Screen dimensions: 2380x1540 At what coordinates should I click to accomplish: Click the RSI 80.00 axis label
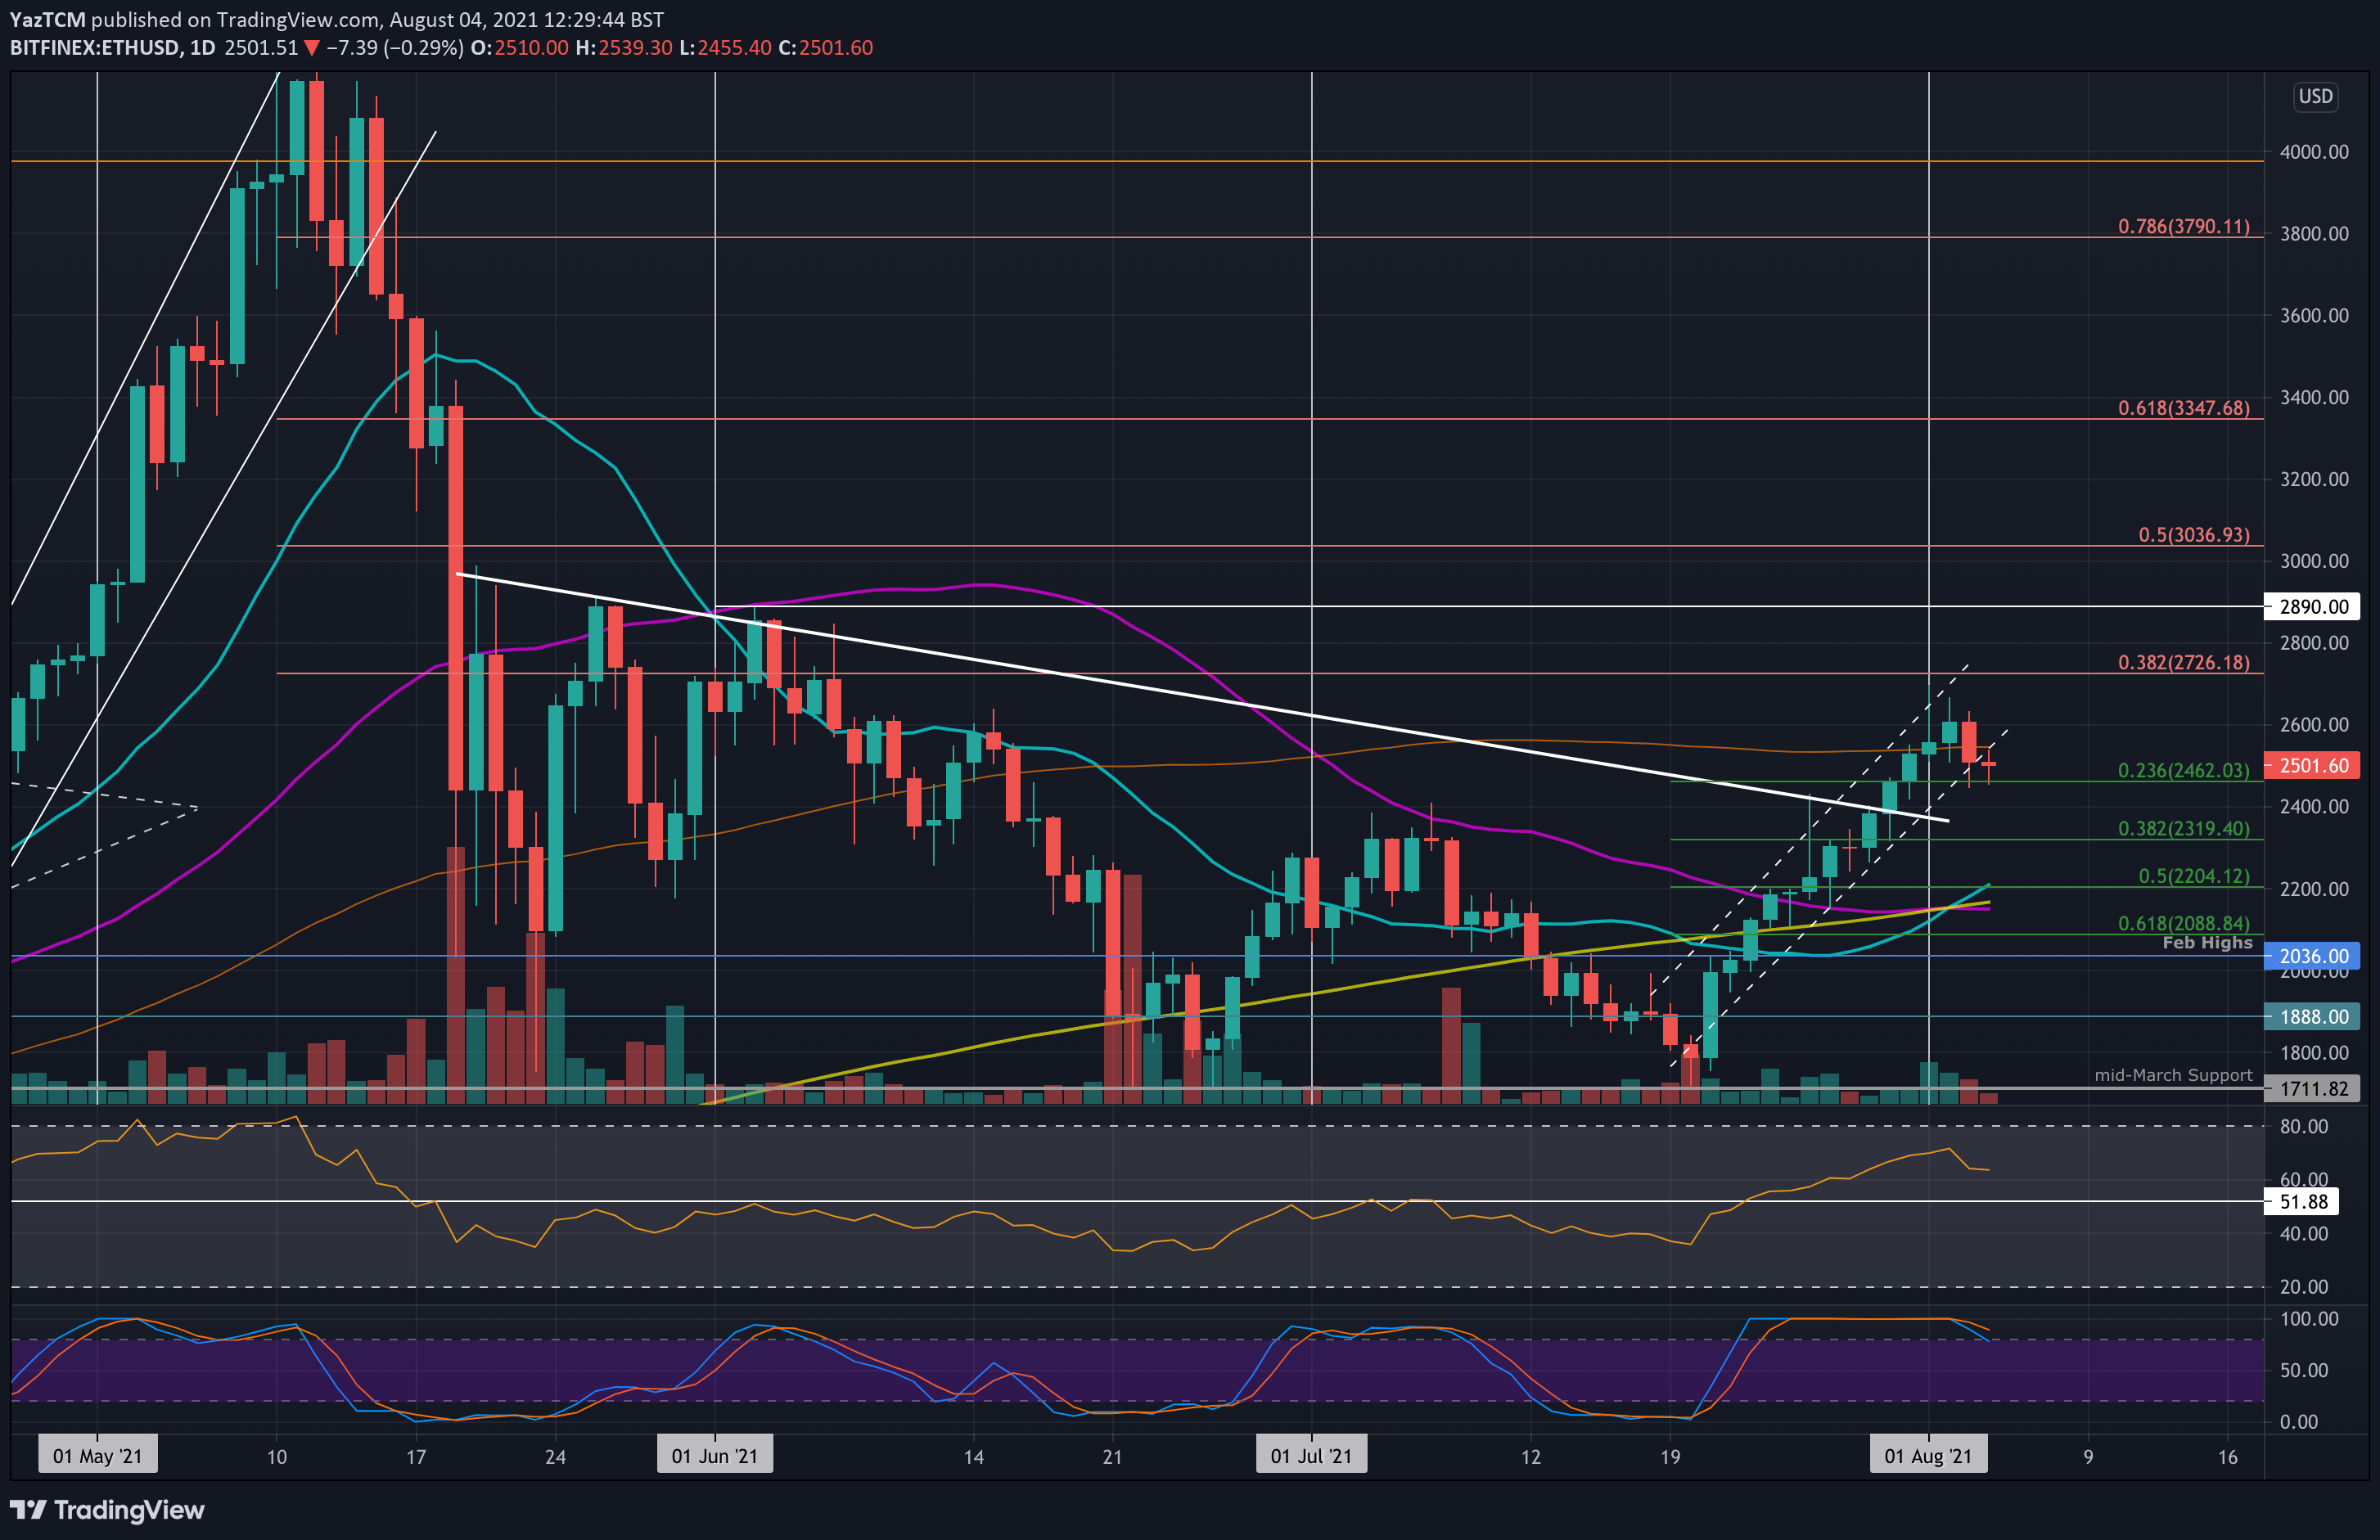(2304, 1126)
